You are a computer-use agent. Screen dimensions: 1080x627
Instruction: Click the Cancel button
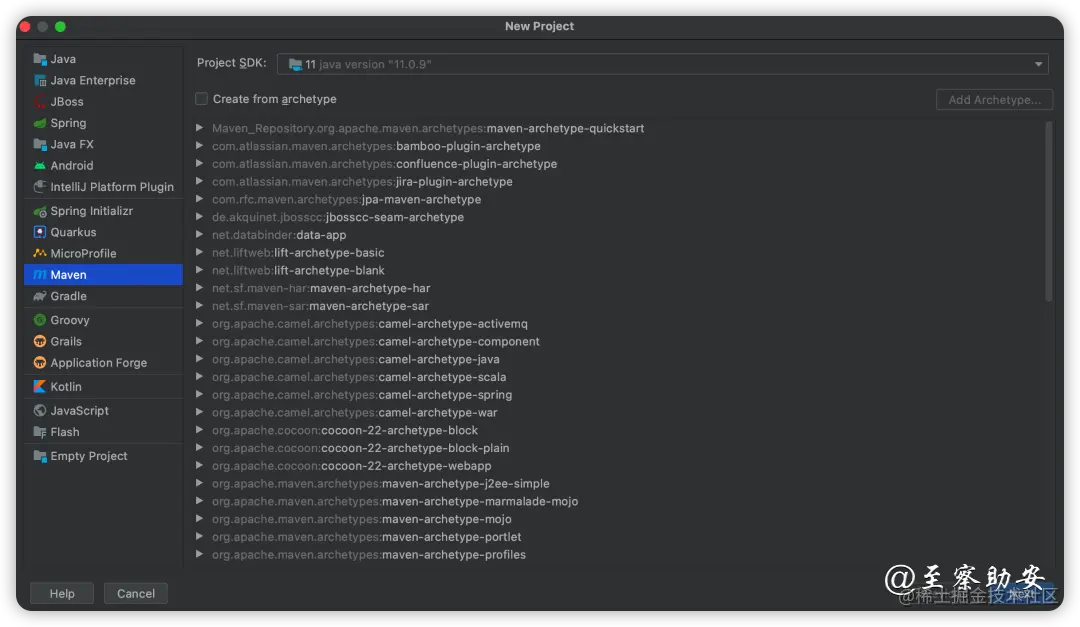pos(136,593)
